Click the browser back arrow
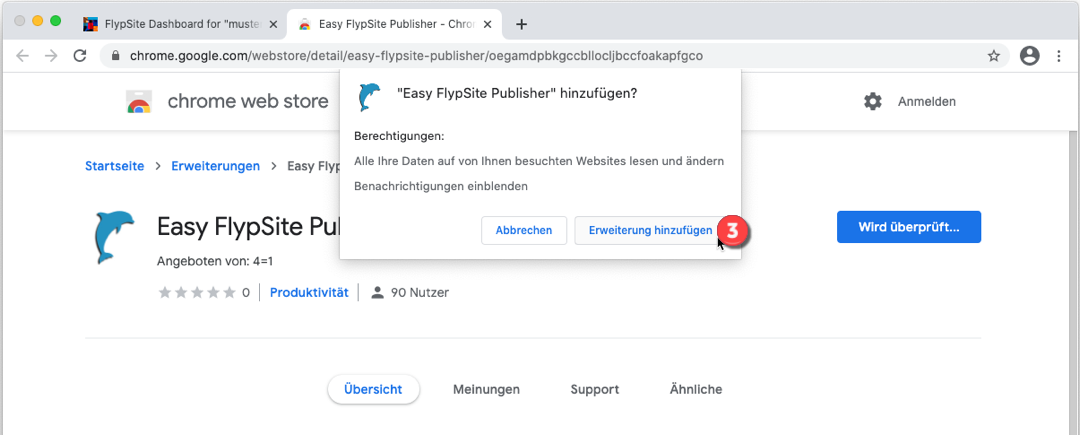This screenshot has height=435, width=1080. coord(23,56)
